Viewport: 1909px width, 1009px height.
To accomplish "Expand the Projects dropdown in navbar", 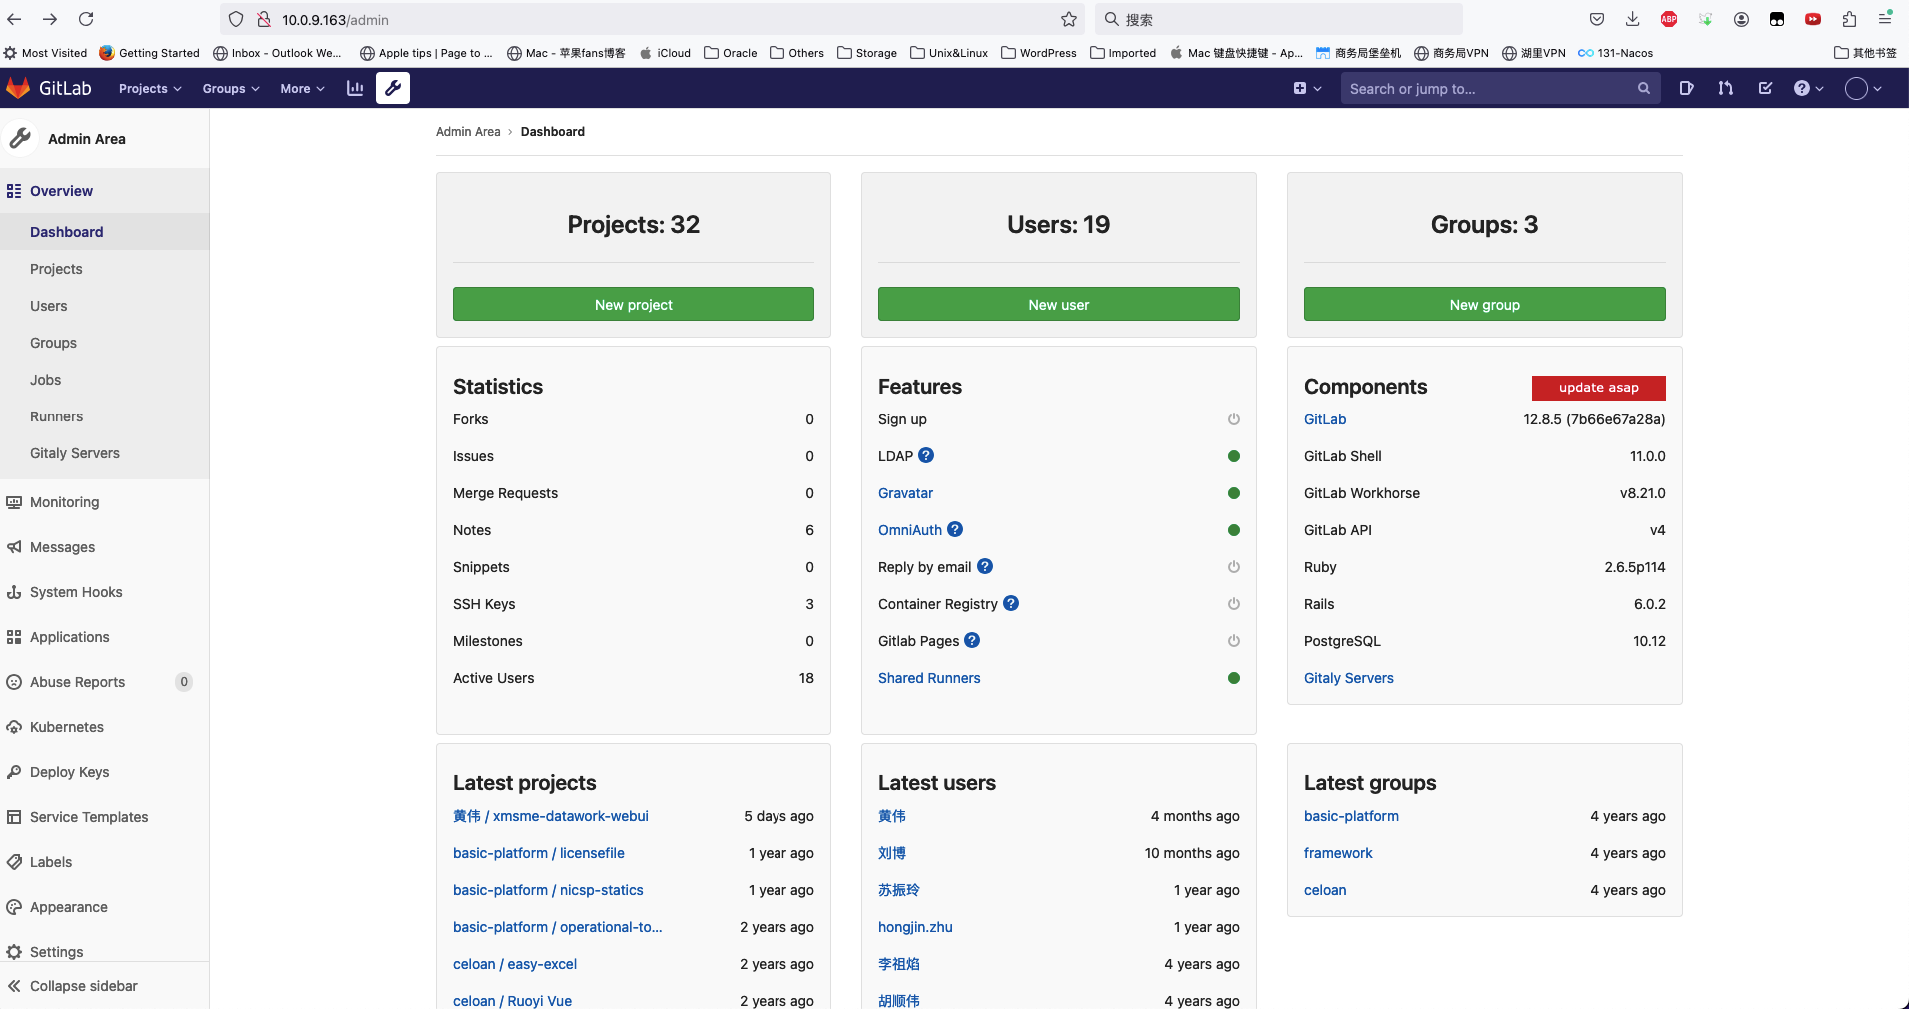I will [x=150, y=88].
